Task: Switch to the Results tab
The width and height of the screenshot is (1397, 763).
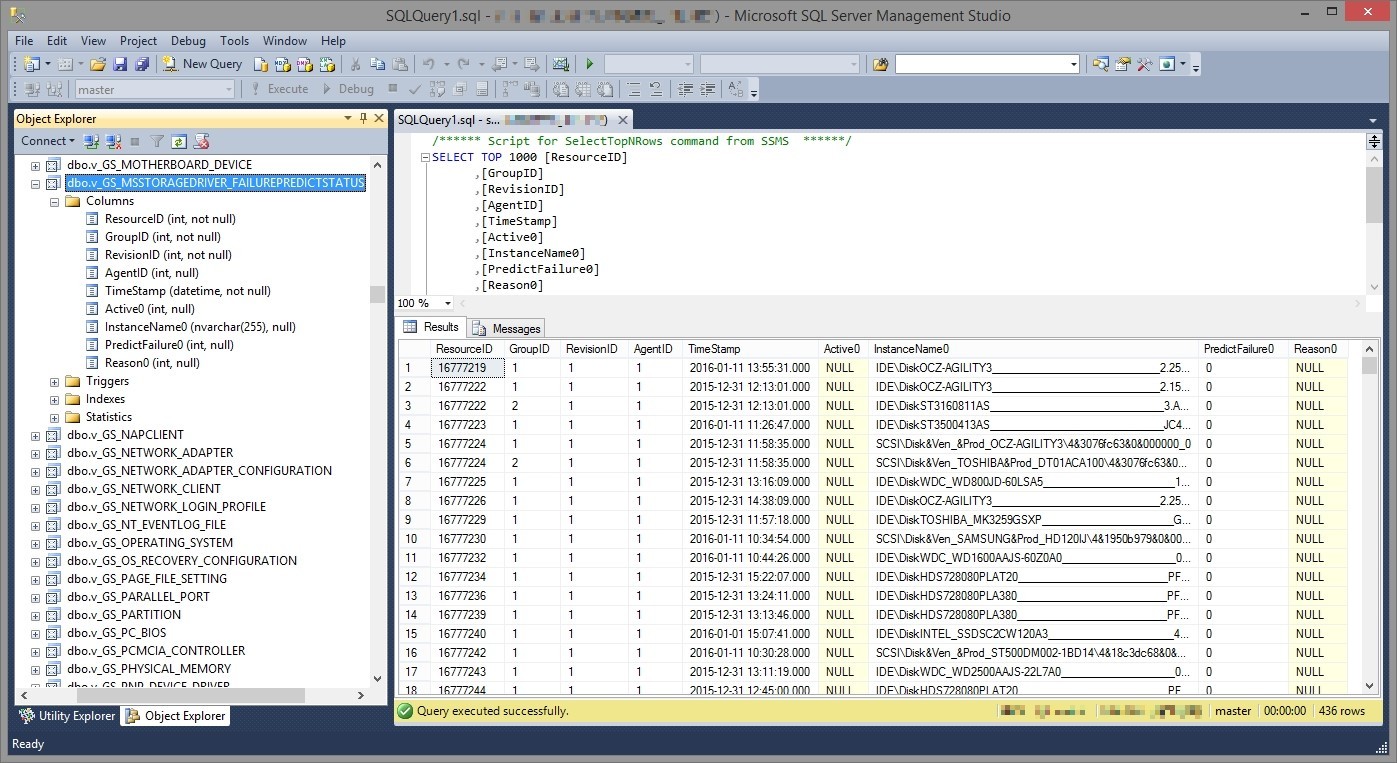Action: tap(431, 327)
